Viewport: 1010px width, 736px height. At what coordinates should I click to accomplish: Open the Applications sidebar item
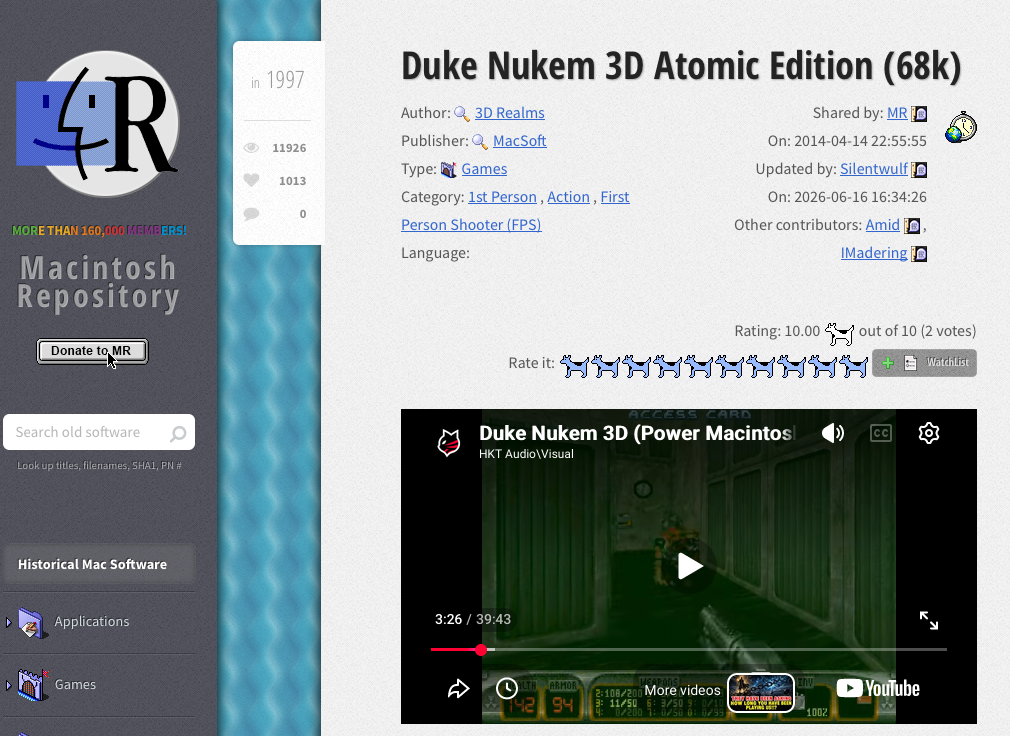coord(91,621)
